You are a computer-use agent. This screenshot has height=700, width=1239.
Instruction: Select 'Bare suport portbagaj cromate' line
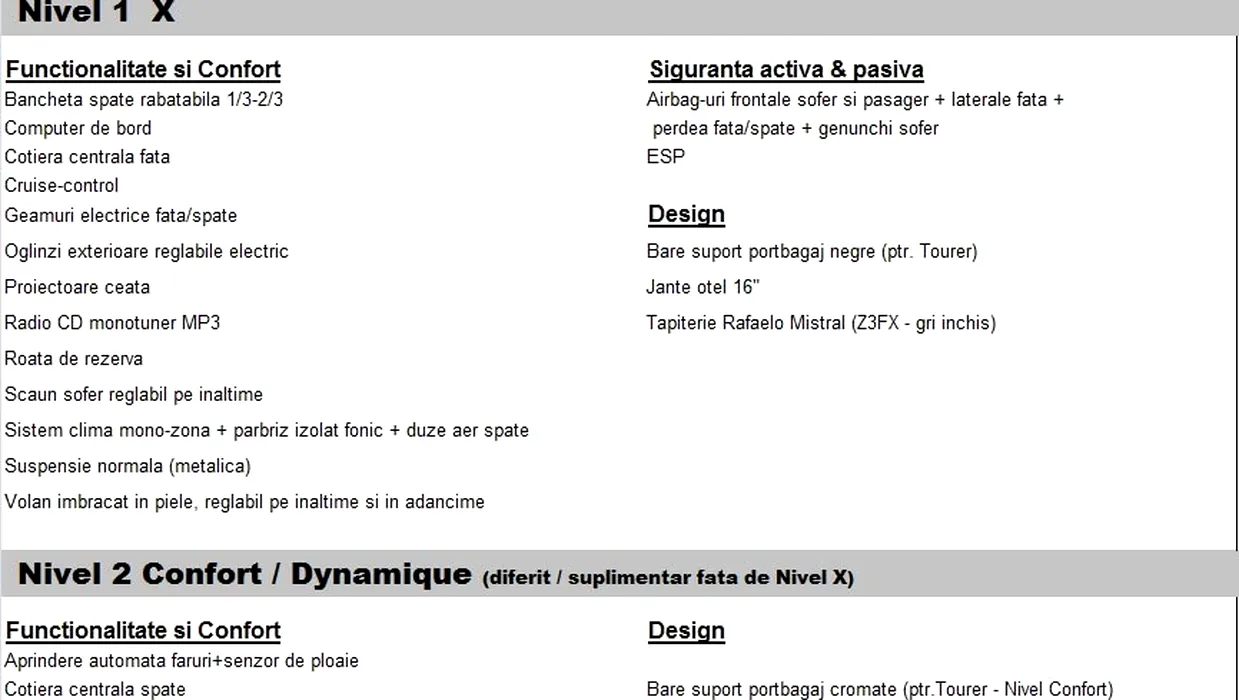(x=880, y=689)
